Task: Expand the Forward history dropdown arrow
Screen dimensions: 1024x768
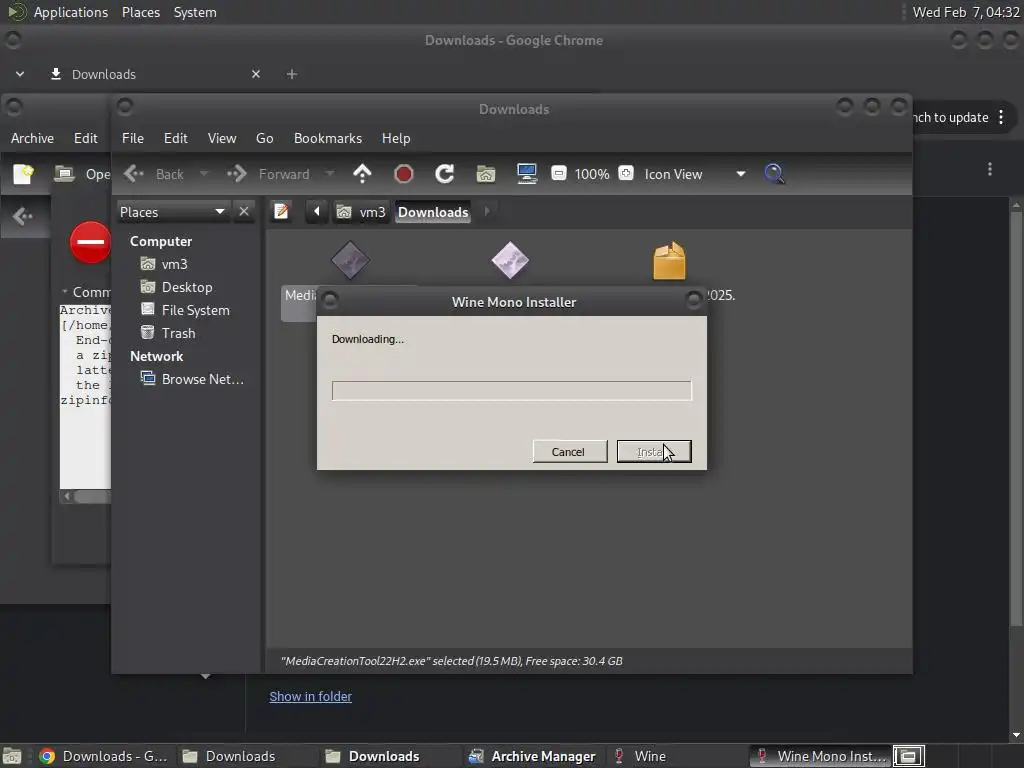Action: coord(330,174)
